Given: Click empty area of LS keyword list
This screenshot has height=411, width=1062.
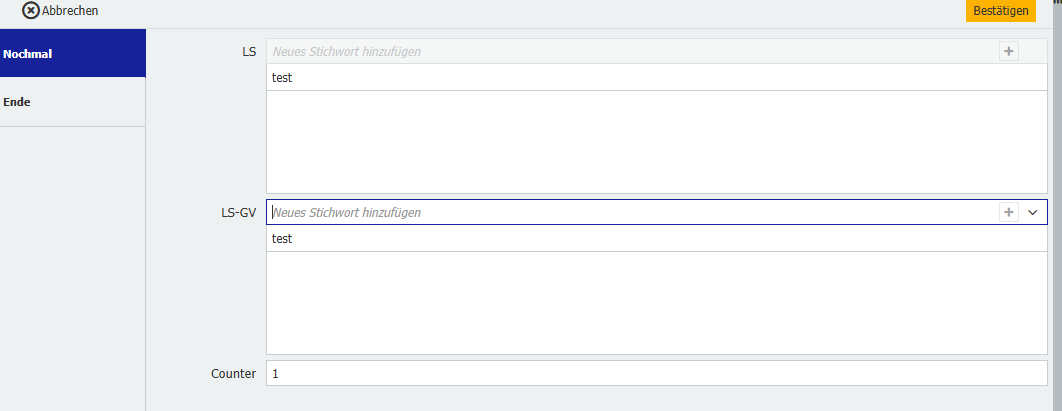Looking at the screenshot, I should (656, 142).
